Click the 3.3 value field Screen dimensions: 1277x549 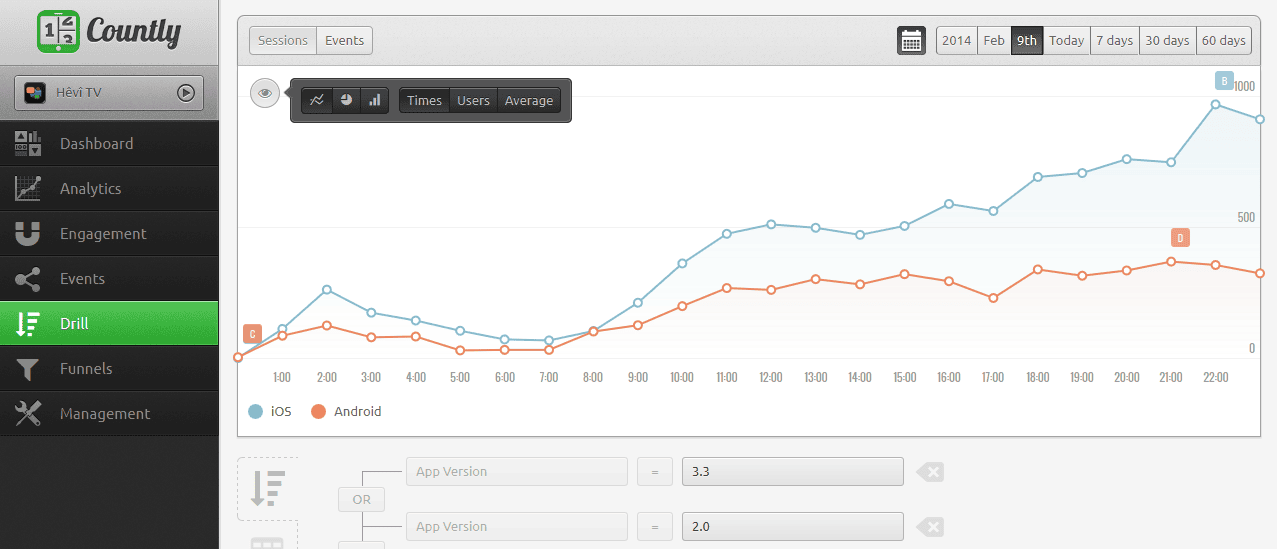[x=793, y=471]
